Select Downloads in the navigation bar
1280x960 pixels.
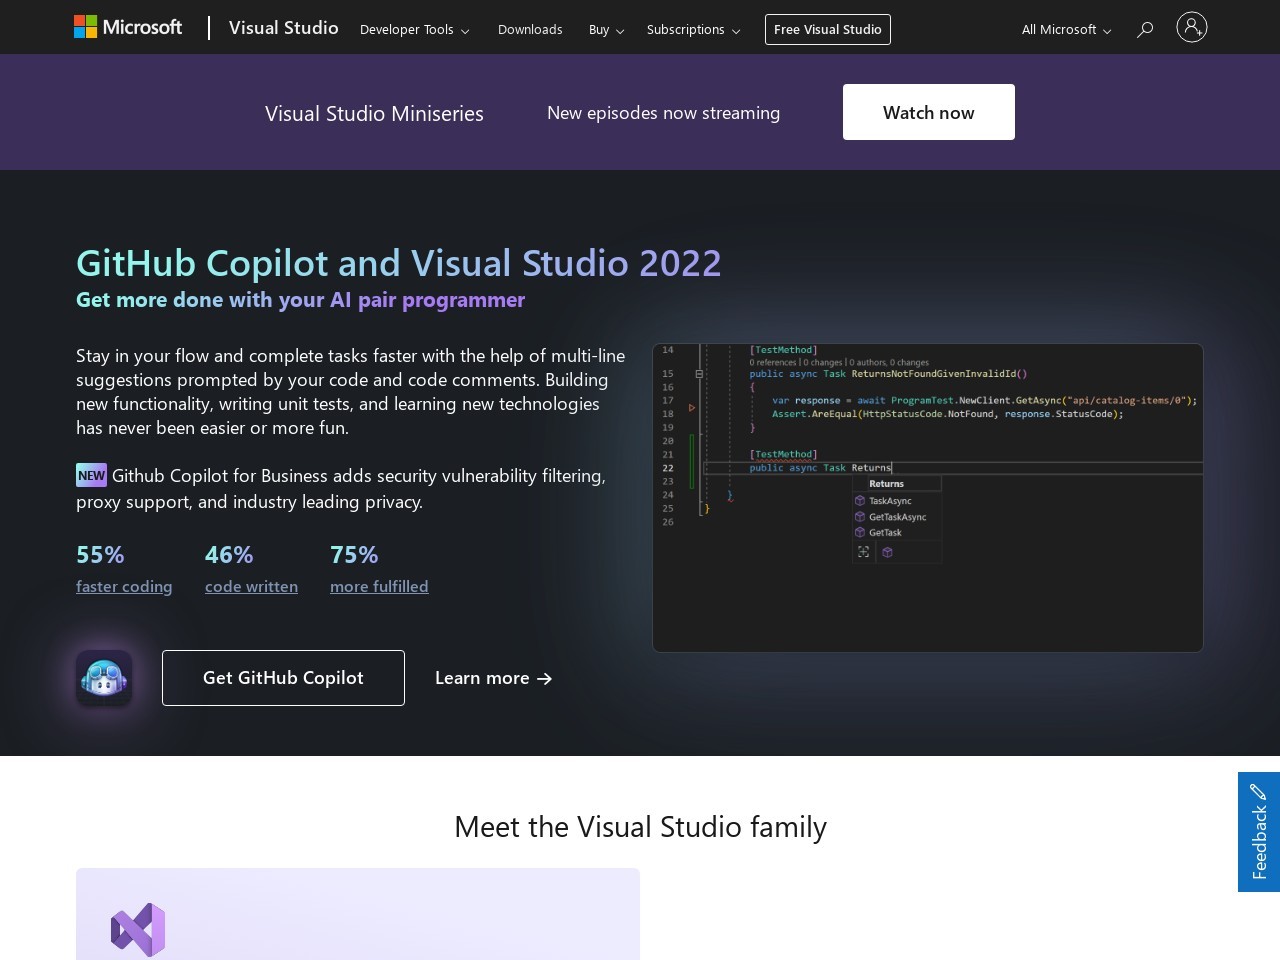[x=530, y=29]
